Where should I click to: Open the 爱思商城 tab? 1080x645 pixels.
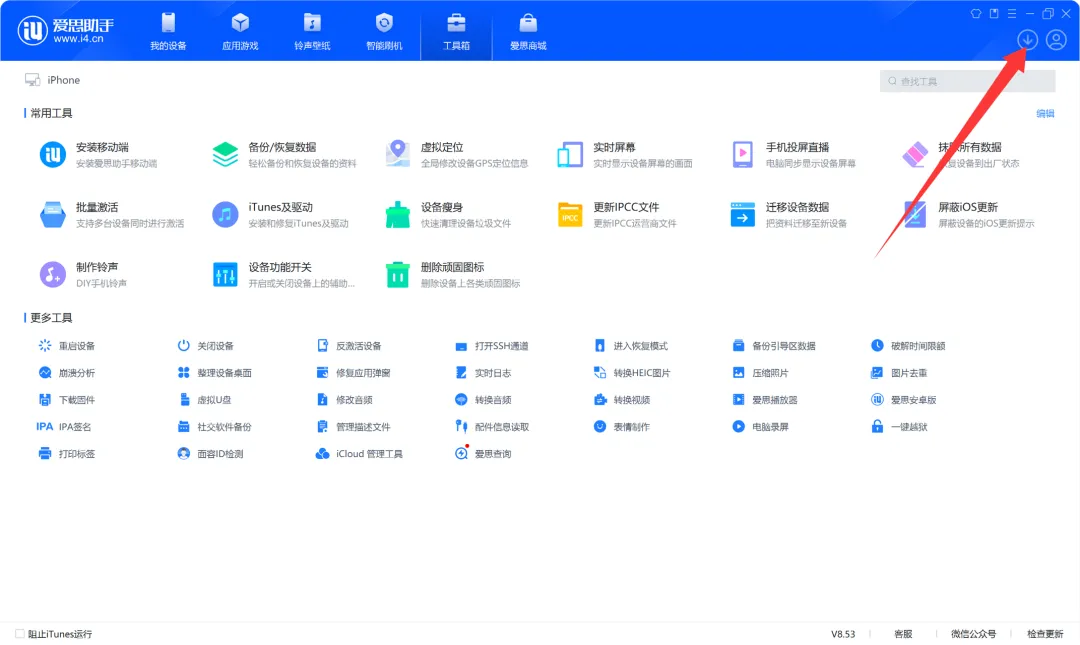point(528,32)
